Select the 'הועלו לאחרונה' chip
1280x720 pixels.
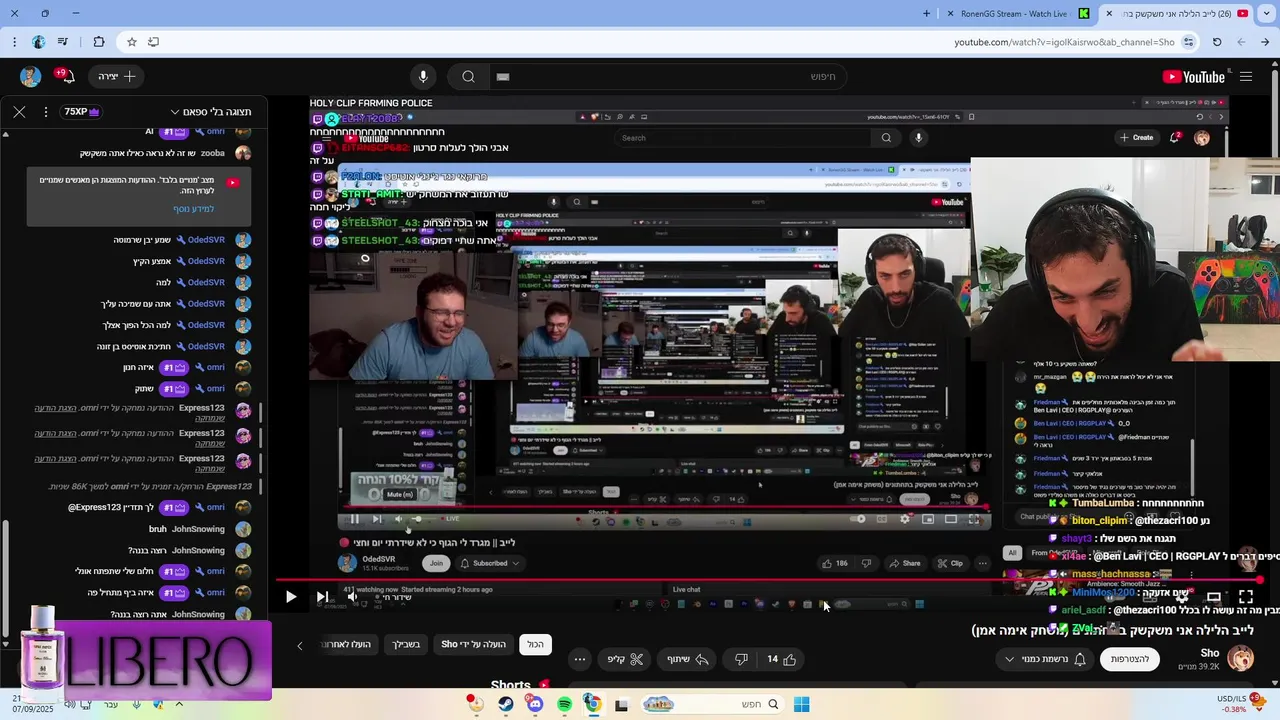pos(346,644)
